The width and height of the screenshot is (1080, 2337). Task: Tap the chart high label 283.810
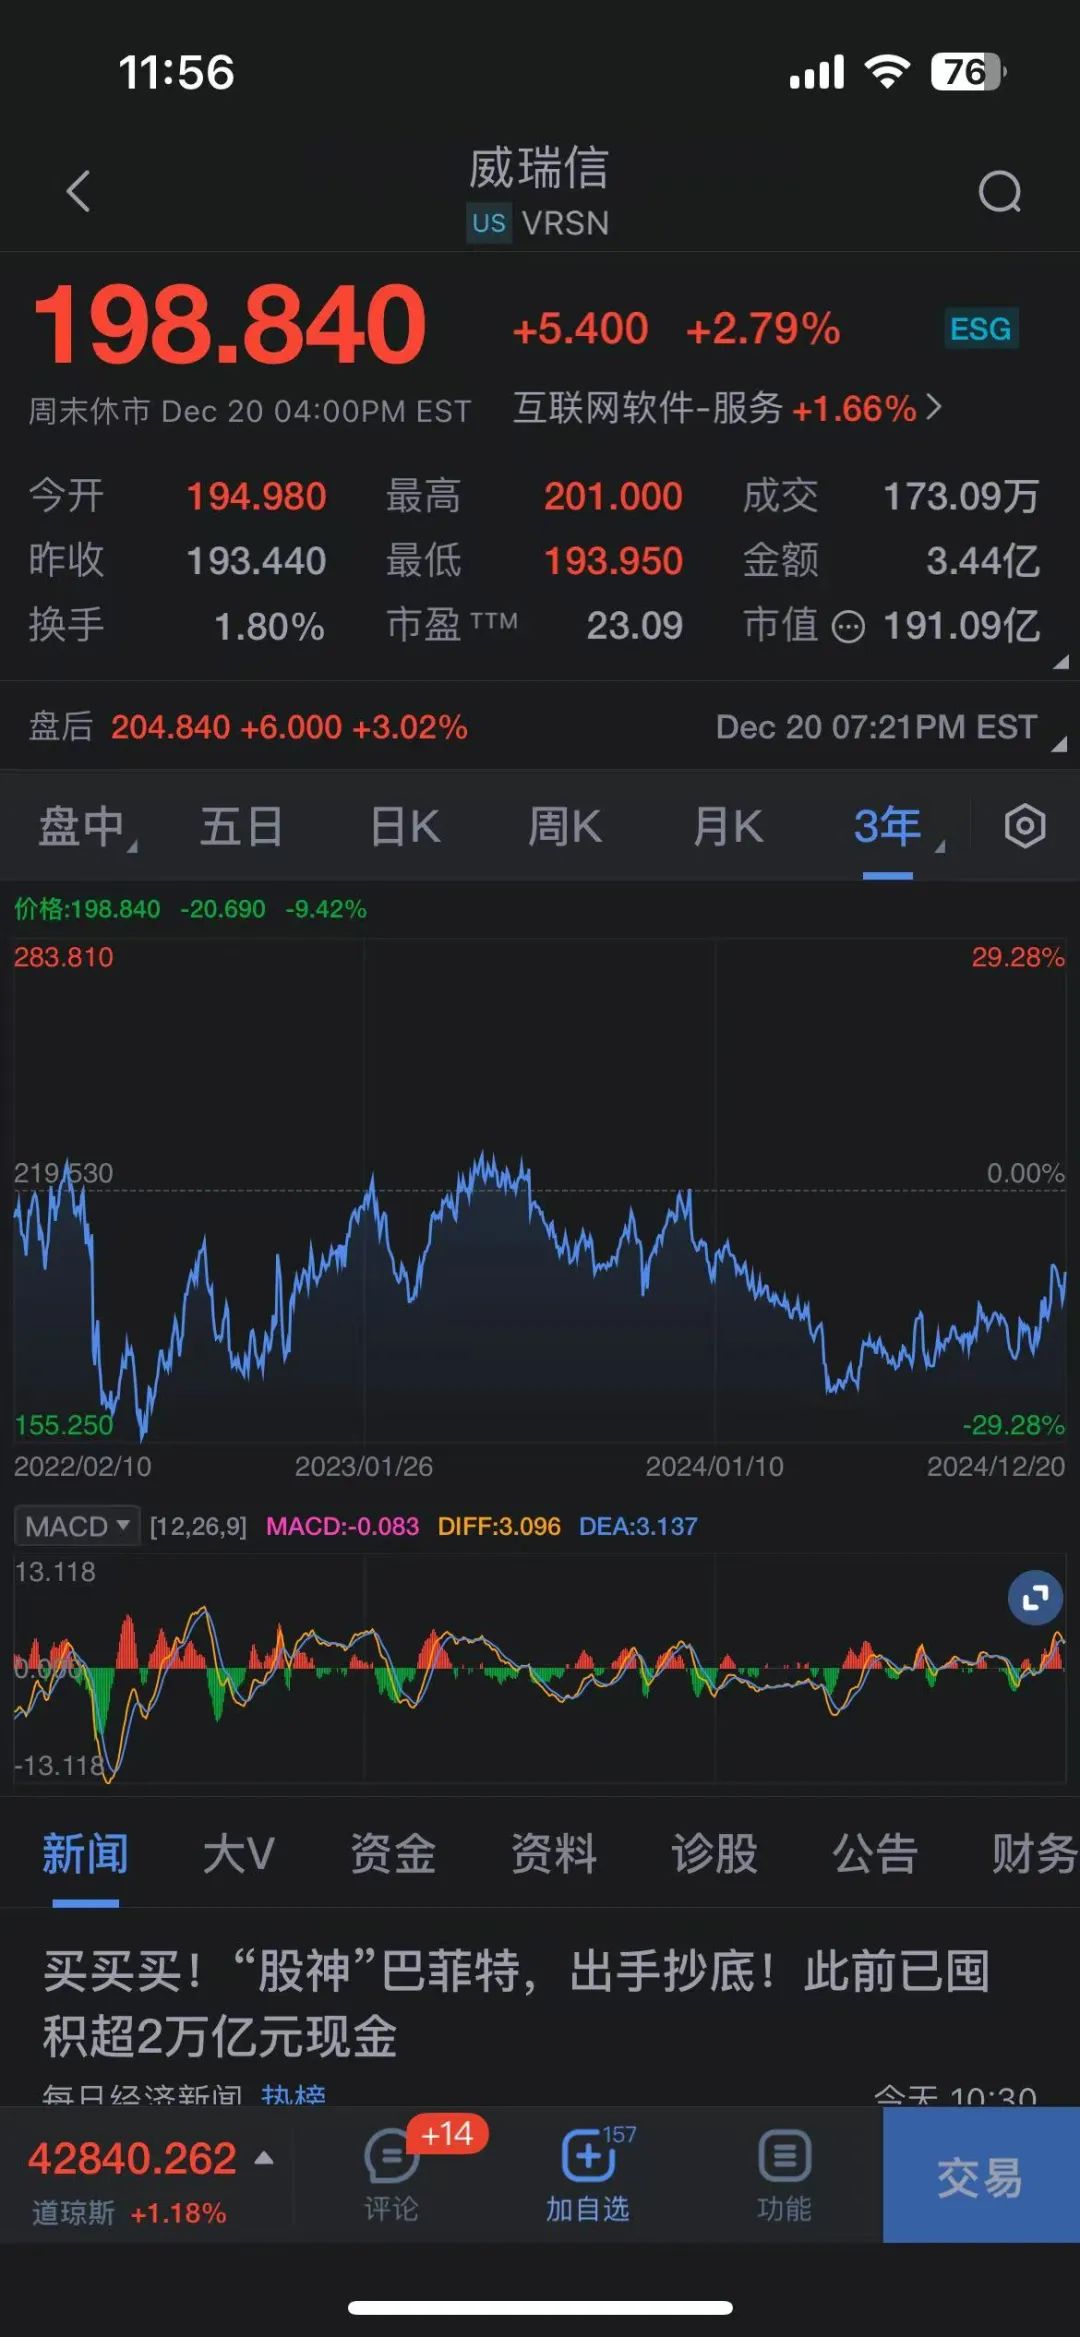(63, 957)
